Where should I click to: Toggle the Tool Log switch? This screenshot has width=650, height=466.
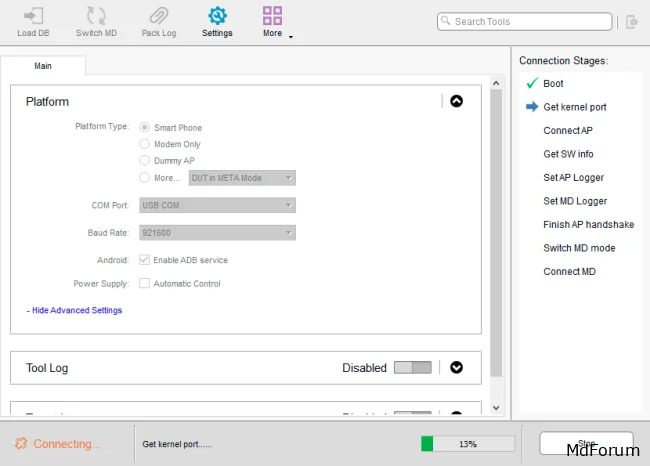click(413, 367)
